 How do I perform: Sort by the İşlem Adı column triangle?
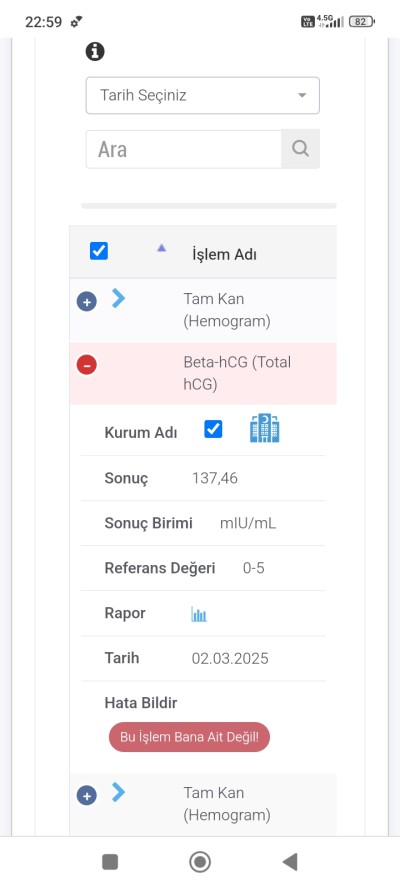161,247
